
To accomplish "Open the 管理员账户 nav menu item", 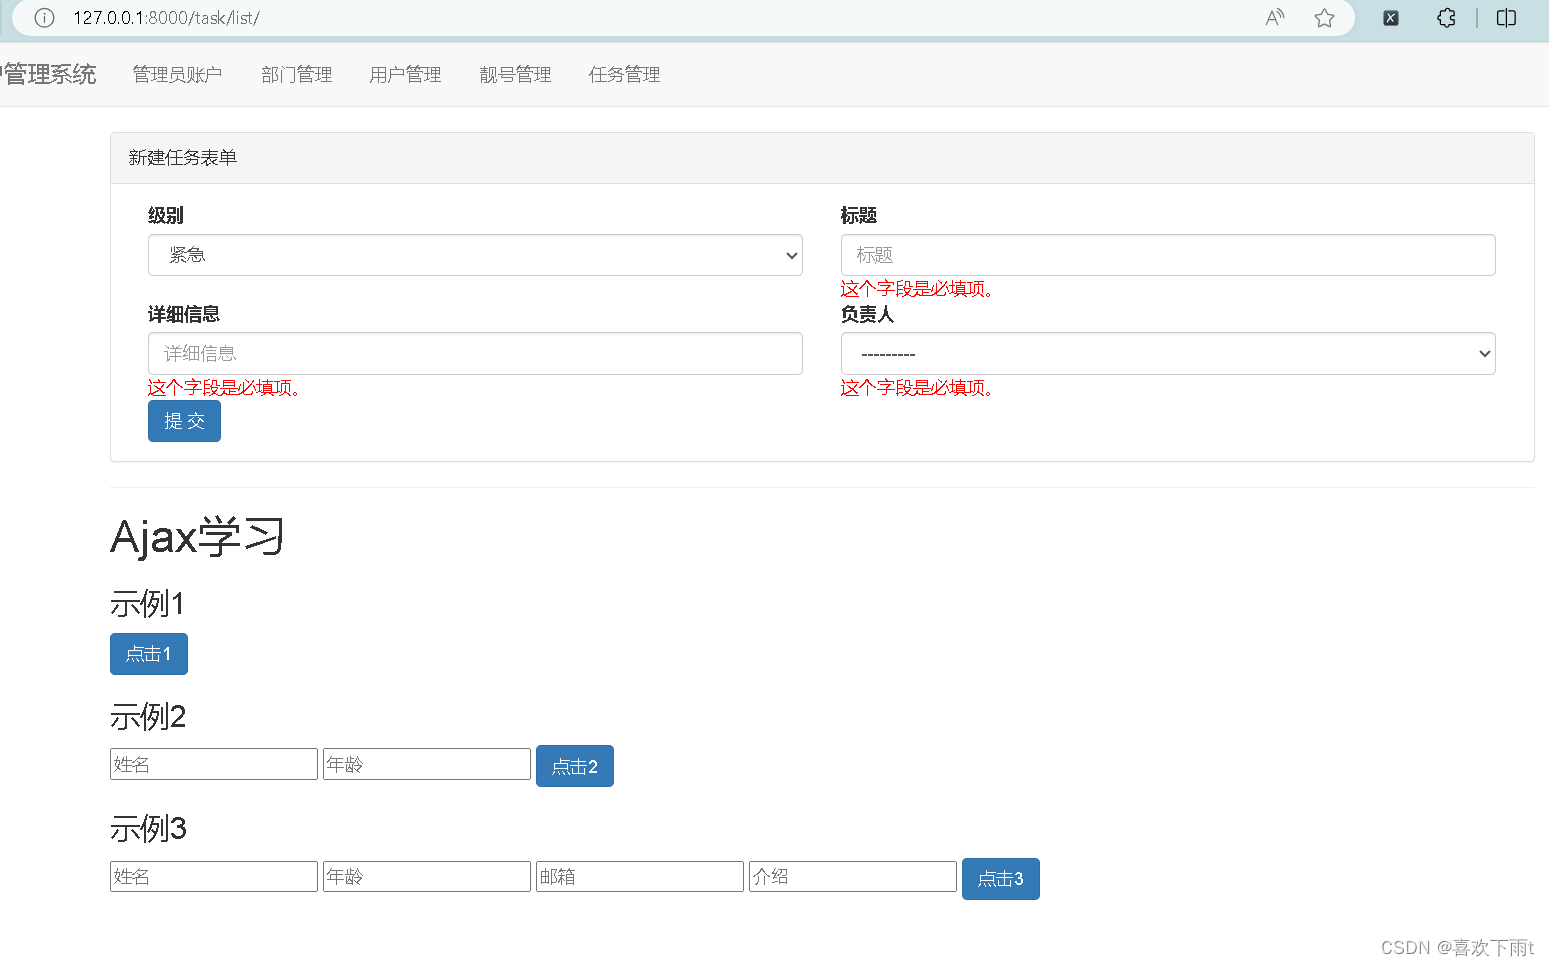I will pyautogui.click(x=177, y=75).
